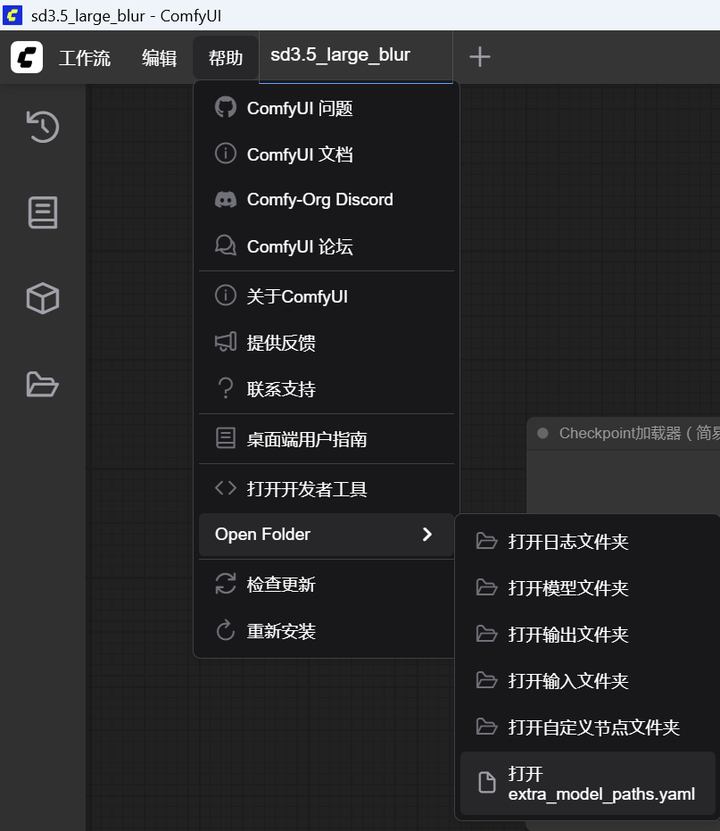Add a new workflow tab with plus icon
720x831 pixels.
coord(480,57)
